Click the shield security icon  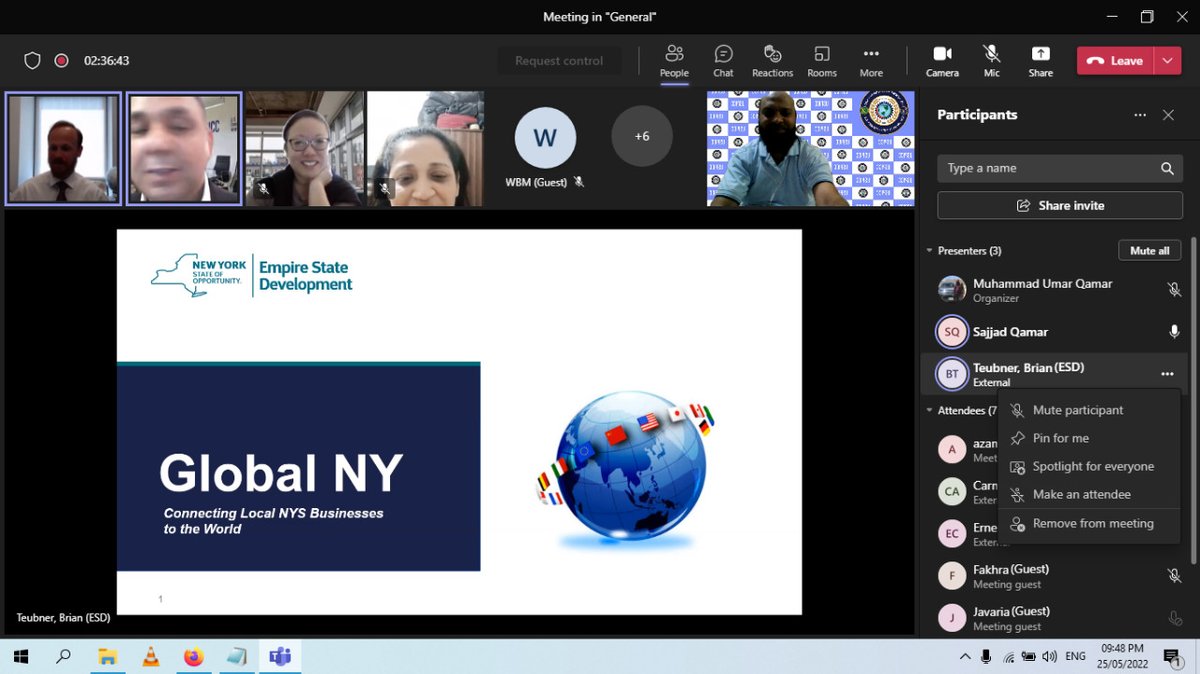[32, 61]
